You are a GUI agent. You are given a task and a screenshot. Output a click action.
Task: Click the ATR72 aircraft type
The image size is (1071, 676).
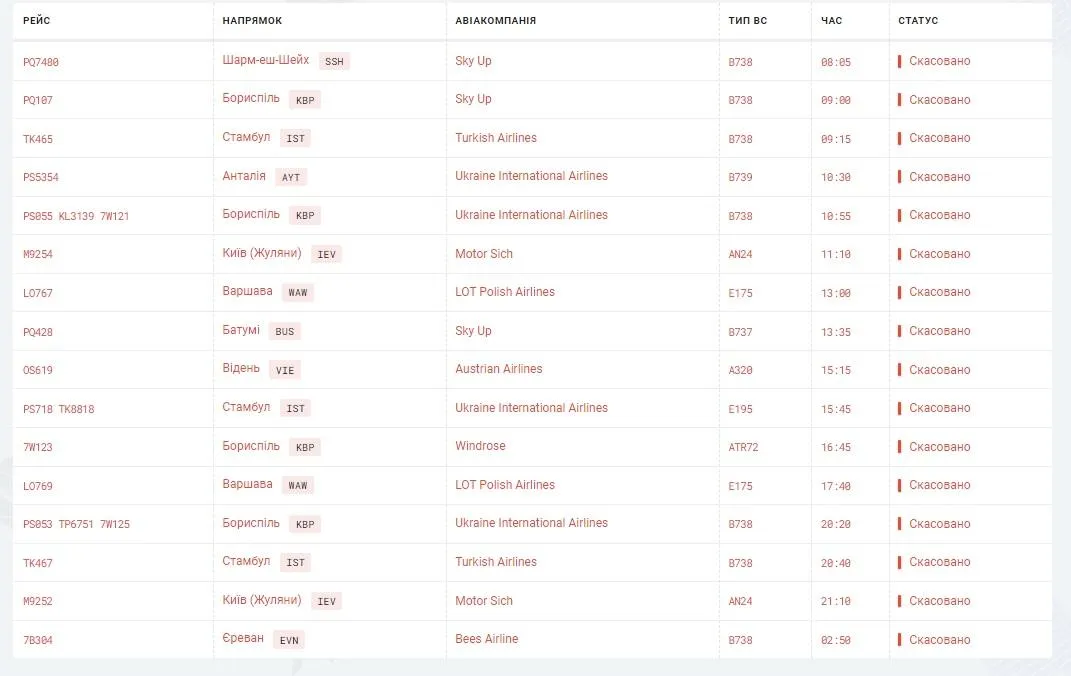(743, 447)
